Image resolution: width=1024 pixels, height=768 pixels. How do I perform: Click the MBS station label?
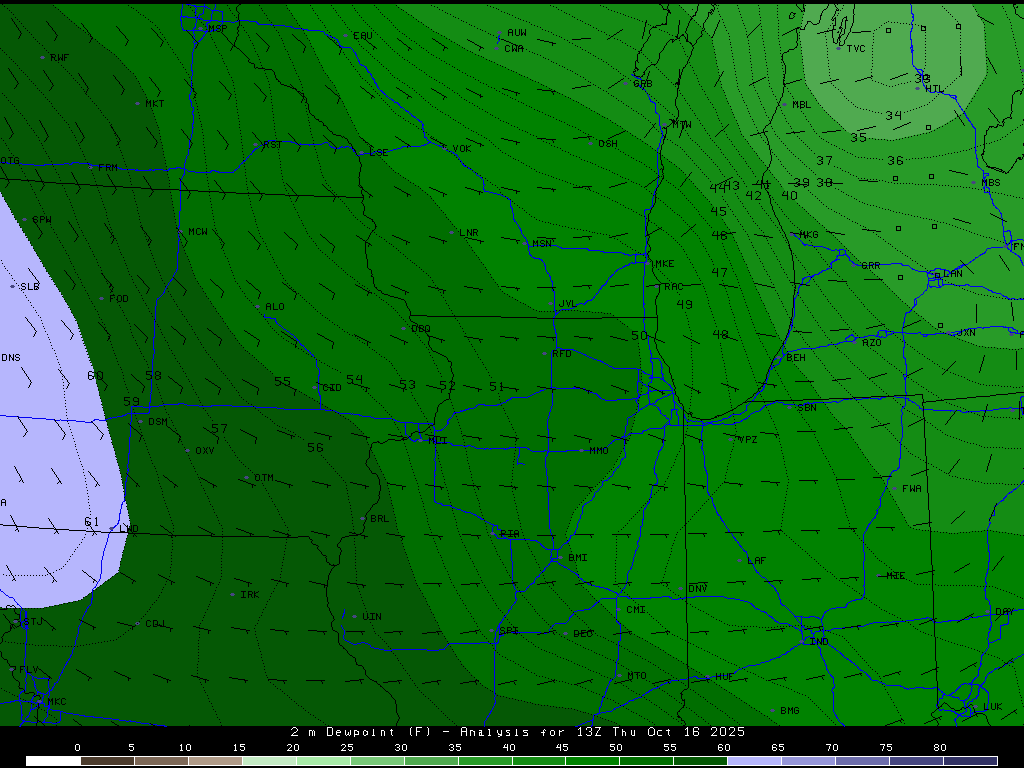[x=991, y=182]
